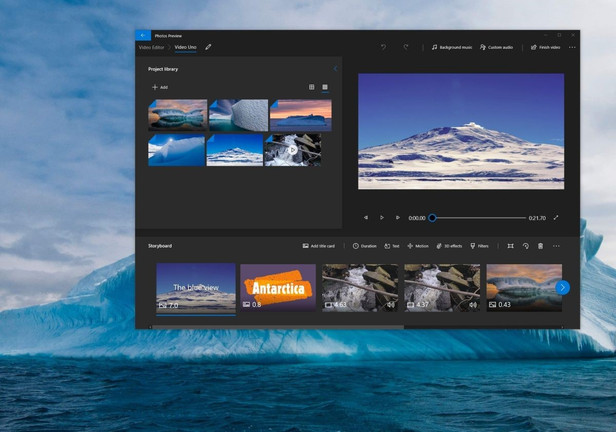Open the storyboard resize/crop icon

[510, 245]
